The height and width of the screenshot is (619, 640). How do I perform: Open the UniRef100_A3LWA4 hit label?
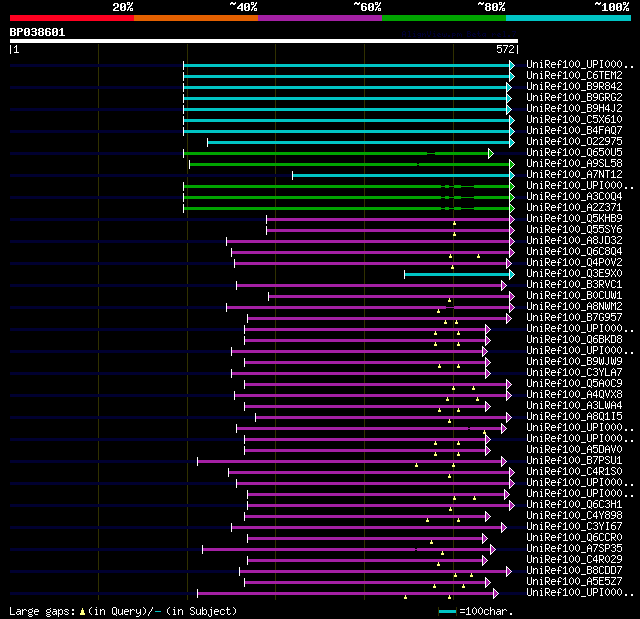[574, 406]
